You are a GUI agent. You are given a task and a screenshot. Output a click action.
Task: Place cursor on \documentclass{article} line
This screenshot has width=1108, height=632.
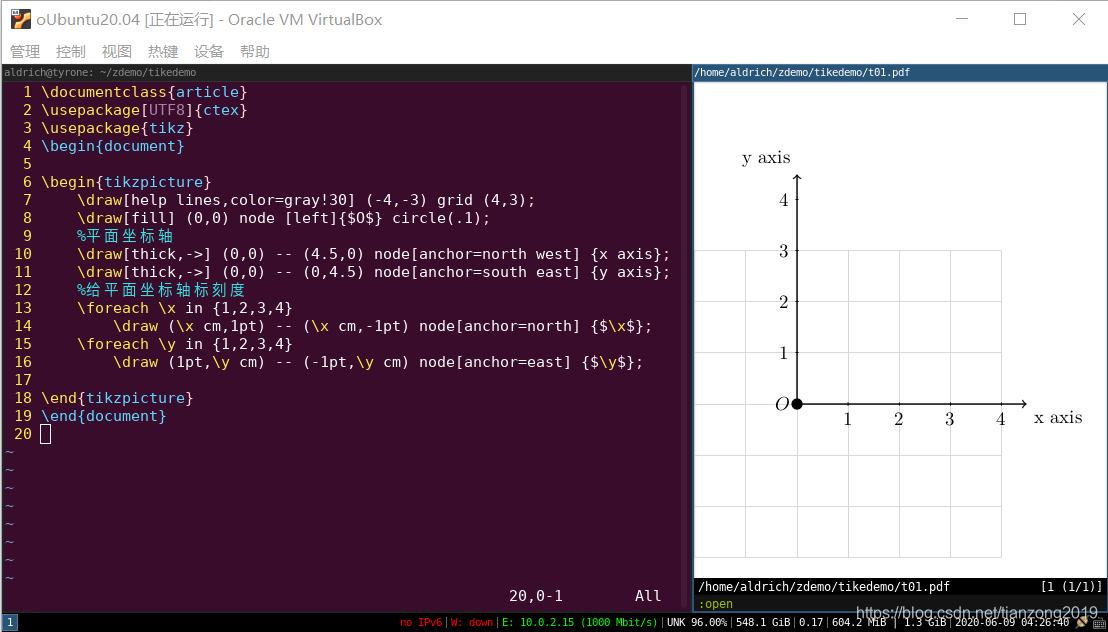(x=144, y=92)
